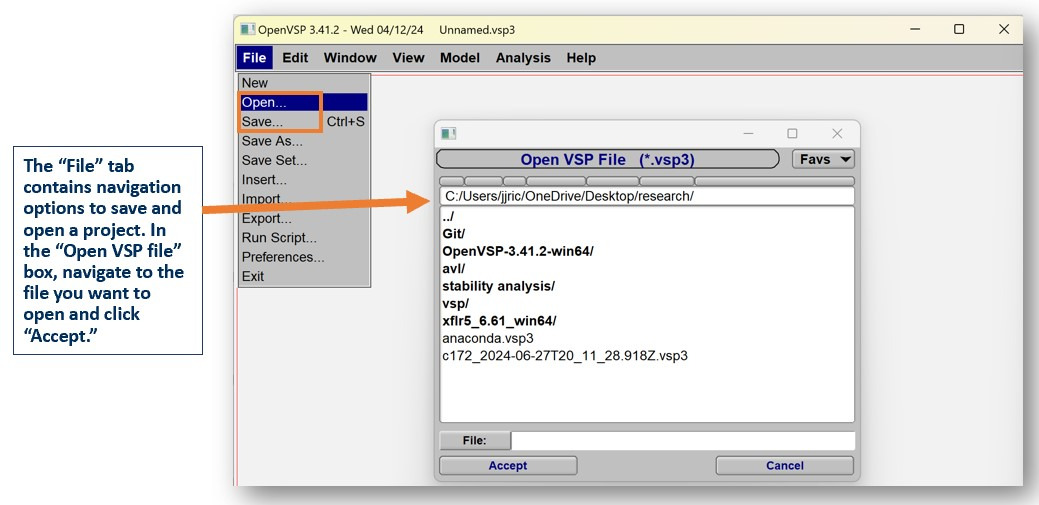Open the Analysis menu
This screenshot has width=1039, height=505.
click(523, 58)
